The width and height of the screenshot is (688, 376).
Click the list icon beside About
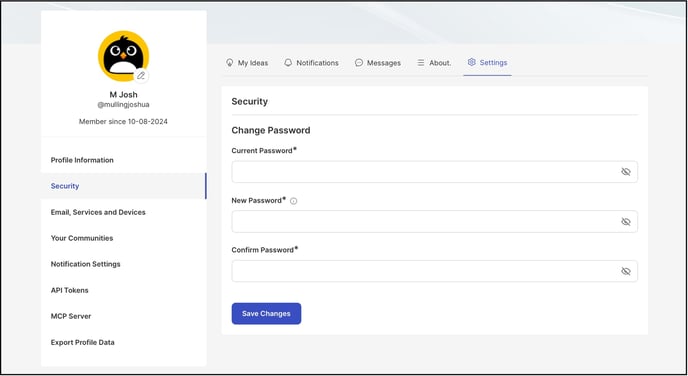[x=421, y=63]
